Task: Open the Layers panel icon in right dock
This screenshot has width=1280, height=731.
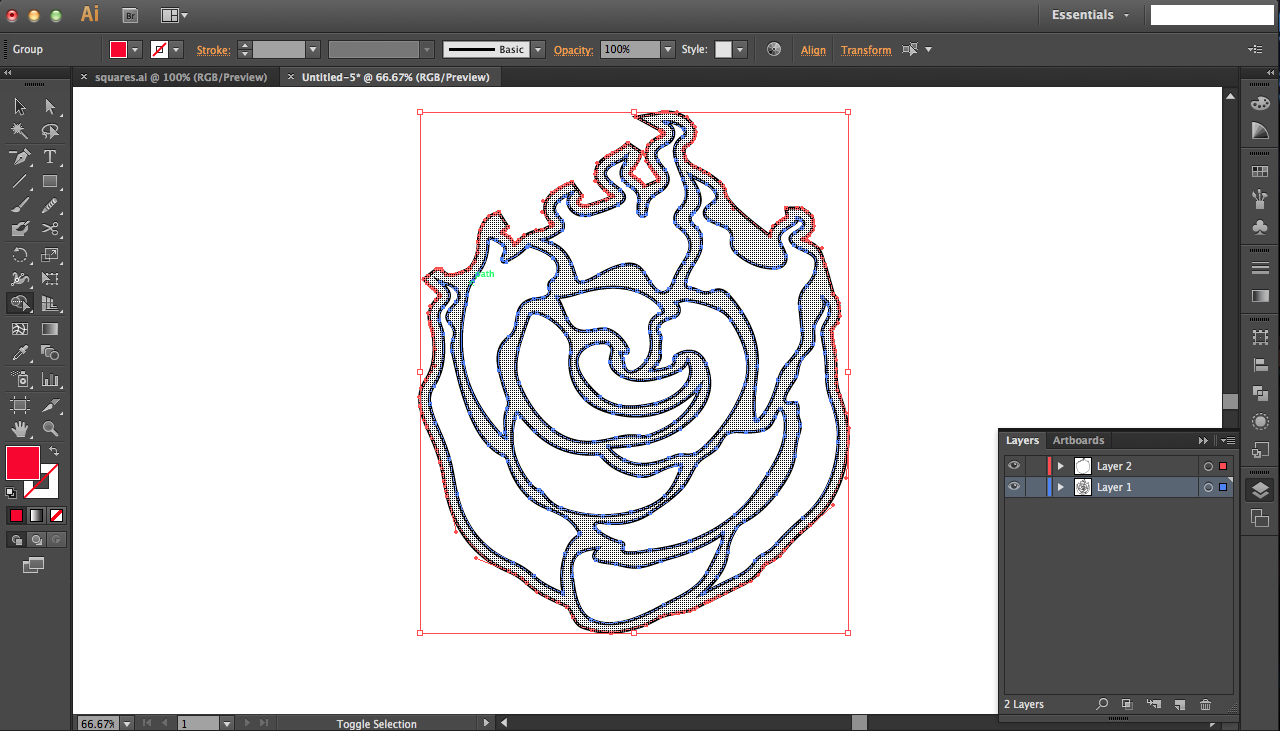Action: (x=1260, y=490)
